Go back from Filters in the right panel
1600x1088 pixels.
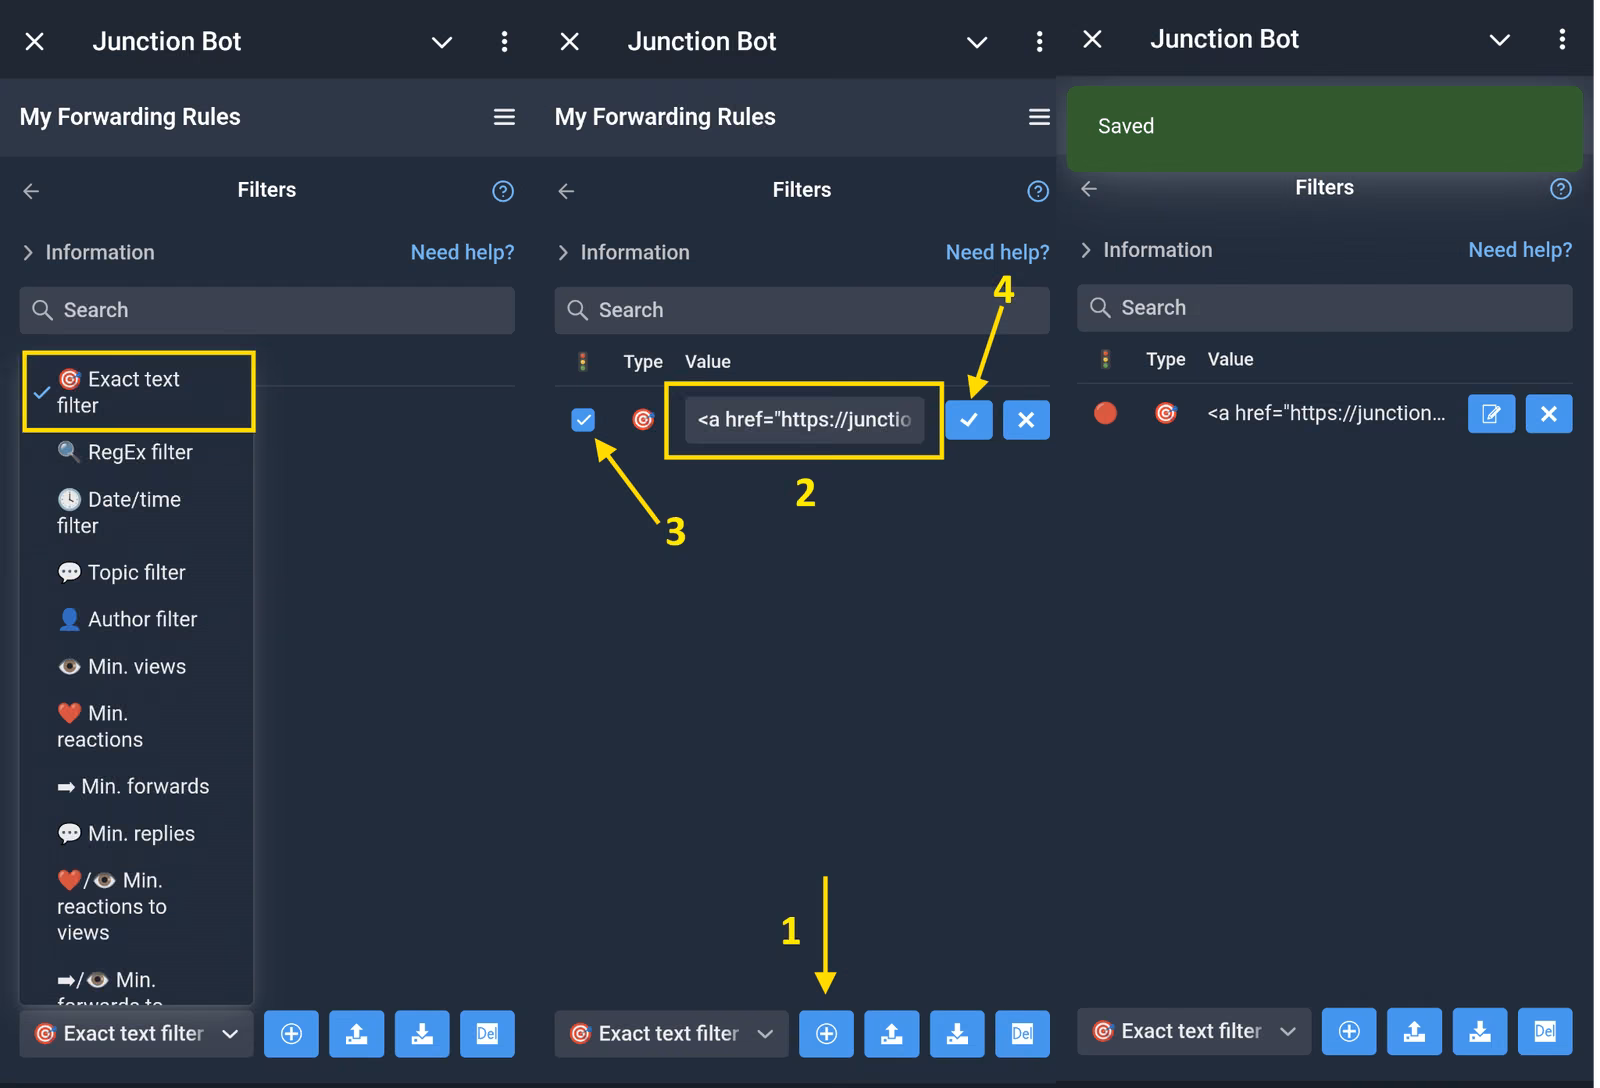1089,189
